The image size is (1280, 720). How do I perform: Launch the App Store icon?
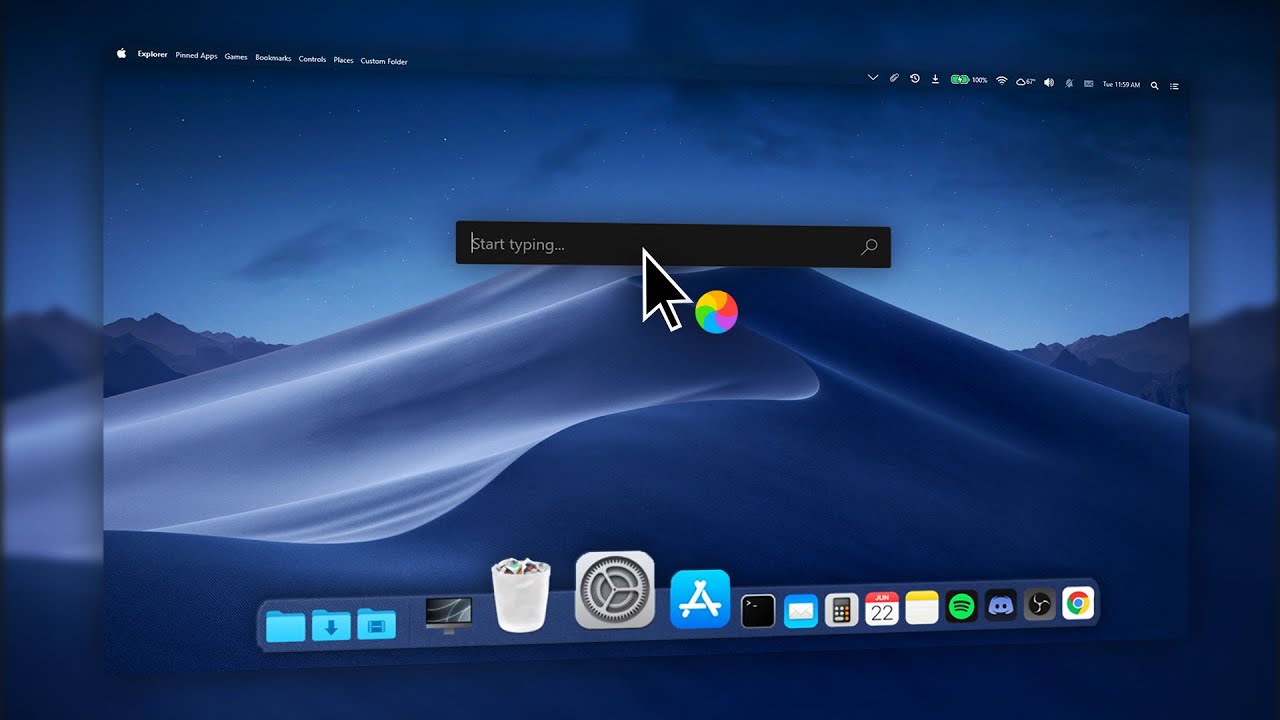(700, 599)
